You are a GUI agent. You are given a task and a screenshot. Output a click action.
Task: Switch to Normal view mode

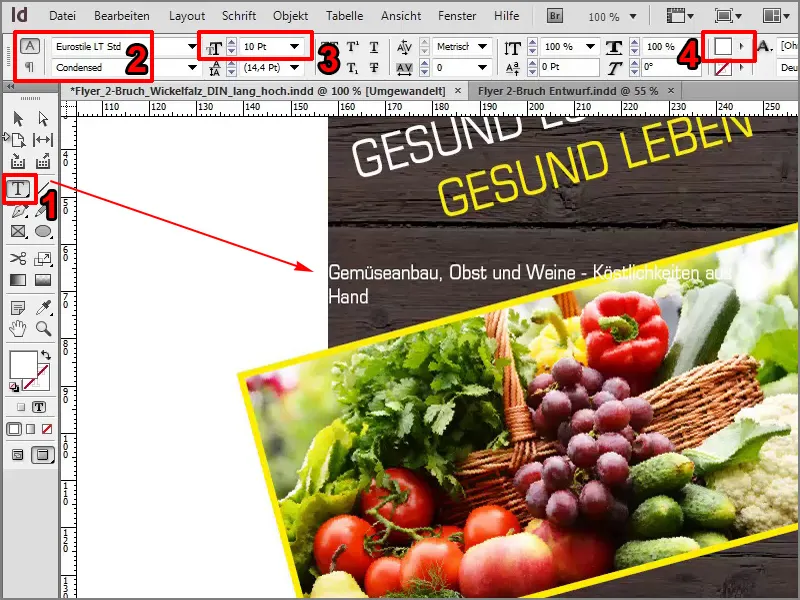17,455
